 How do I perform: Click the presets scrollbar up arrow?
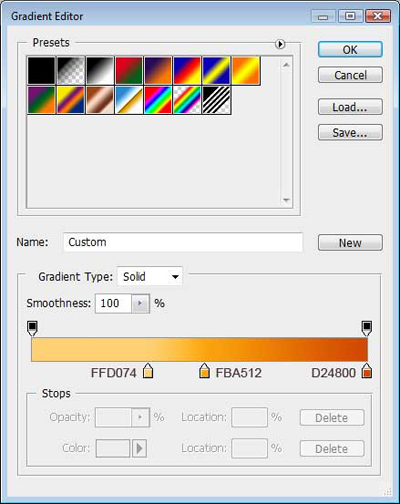286,65
